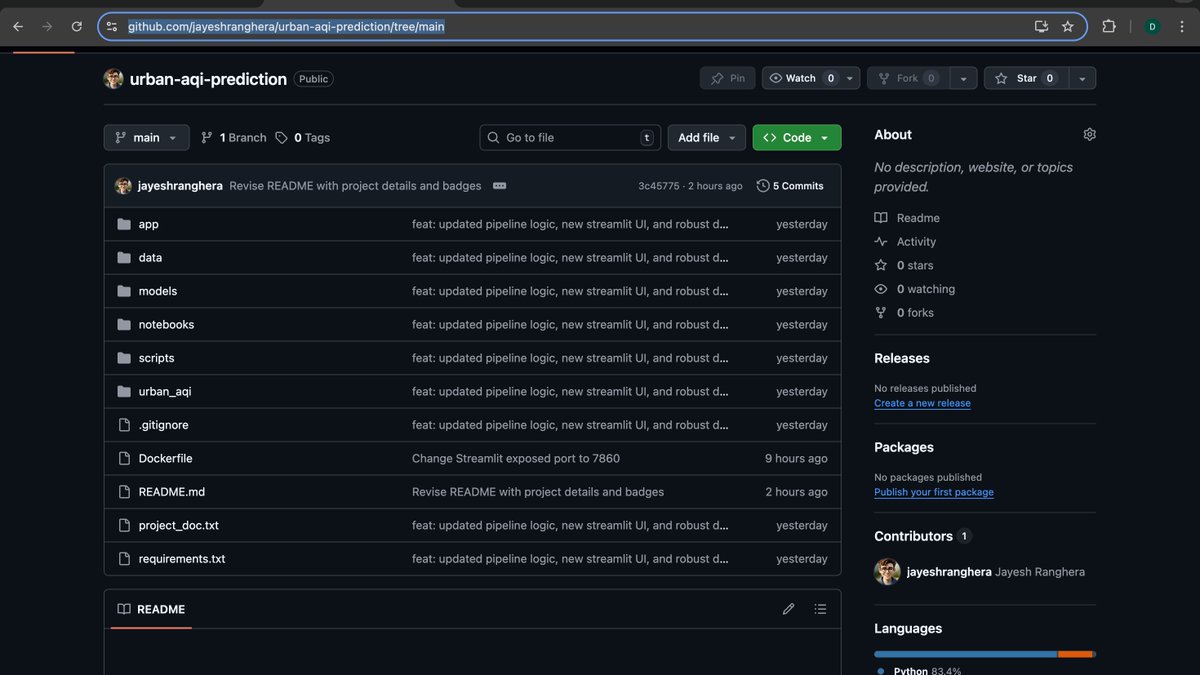1200x675 pixels.
Task: Open project_doc.txt file
Action: [x=179, y=526]
